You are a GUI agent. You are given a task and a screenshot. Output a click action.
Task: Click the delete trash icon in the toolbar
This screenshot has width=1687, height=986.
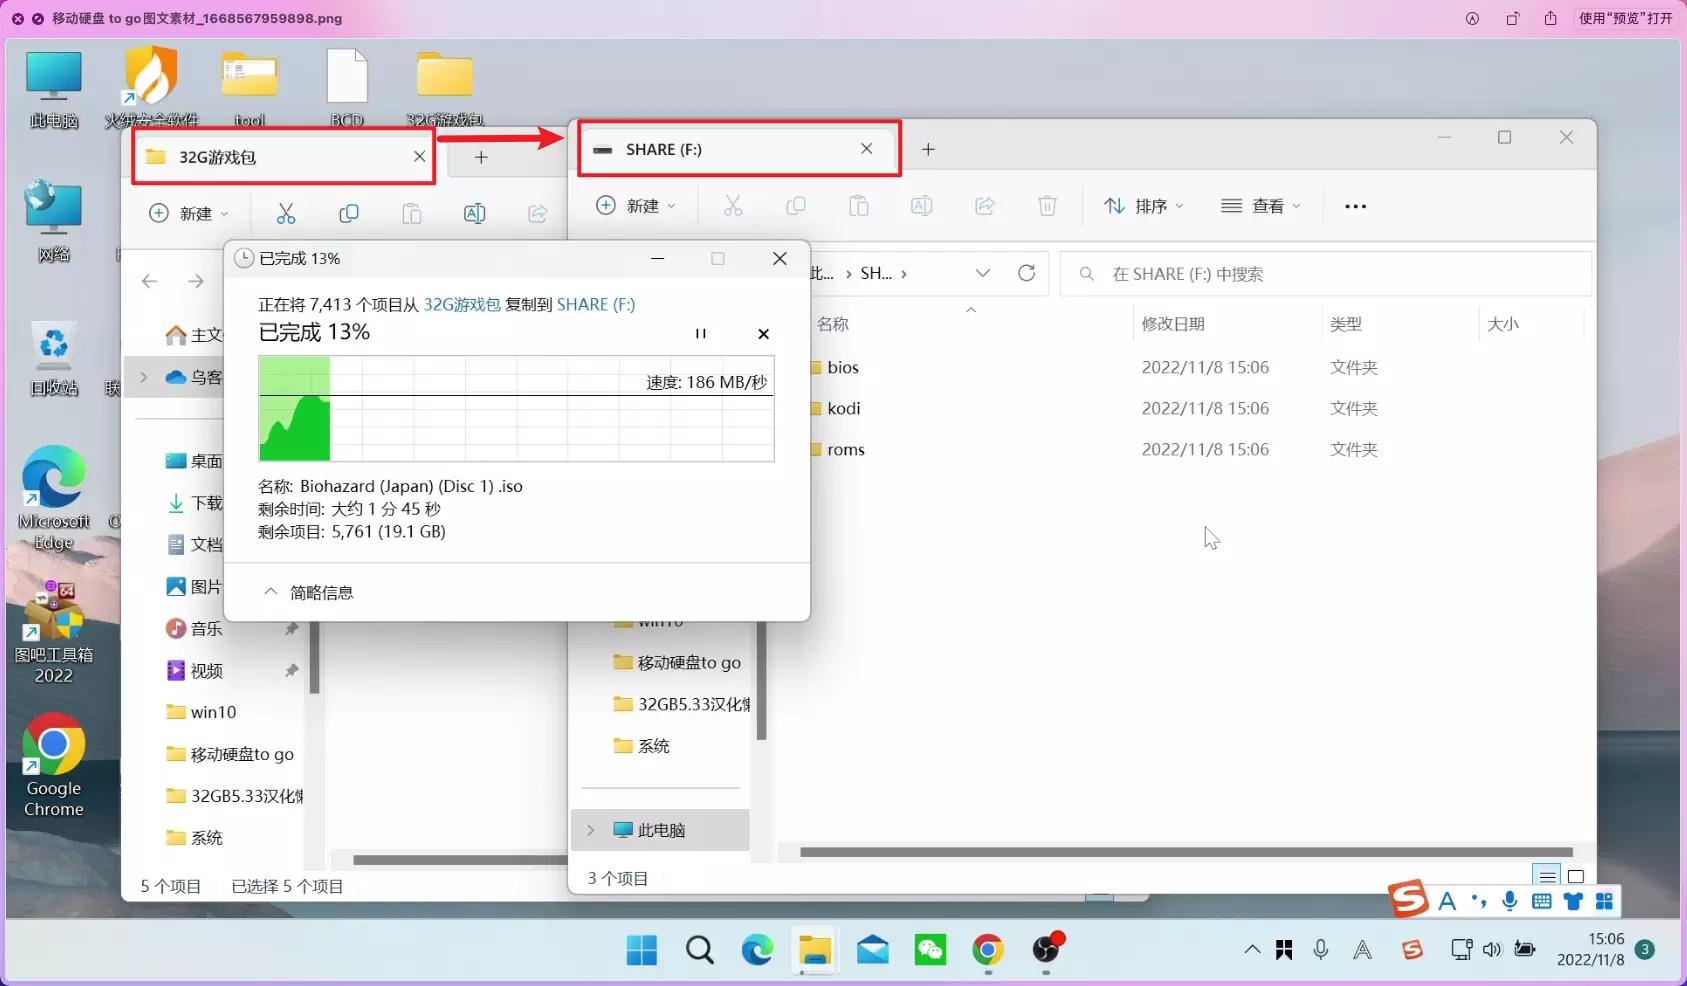(1047, 206)
